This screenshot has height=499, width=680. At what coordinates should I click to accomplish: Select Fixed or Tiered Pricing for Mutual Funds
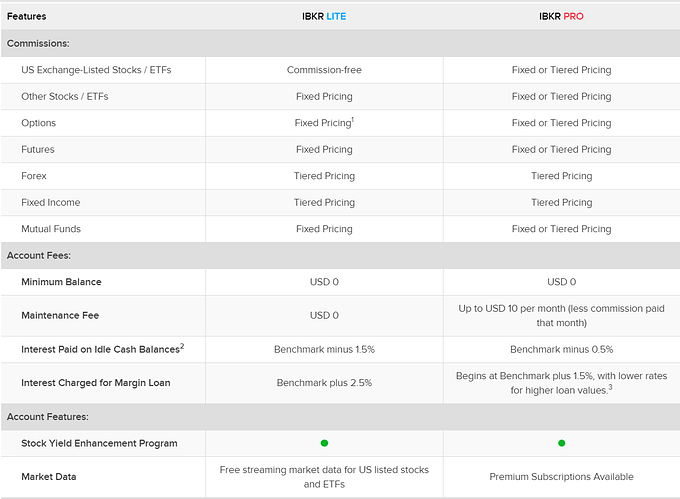(561, 228)
